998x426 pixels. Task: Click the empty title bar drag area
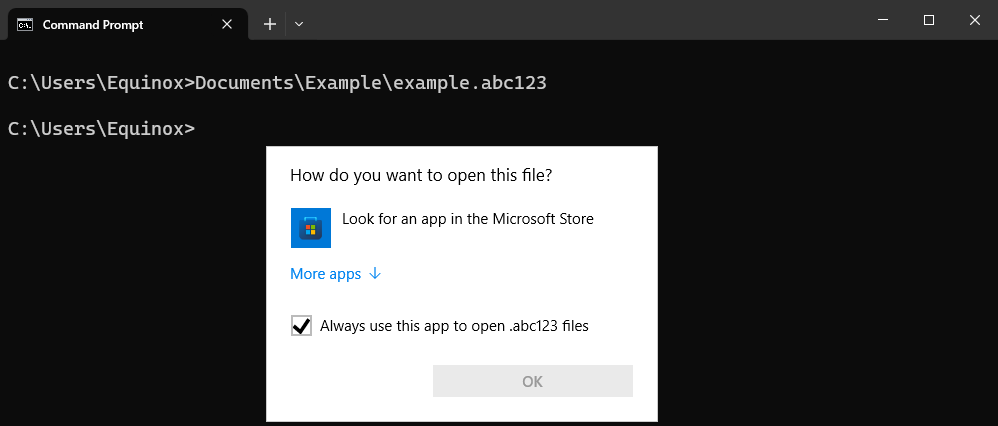point(580,20)
